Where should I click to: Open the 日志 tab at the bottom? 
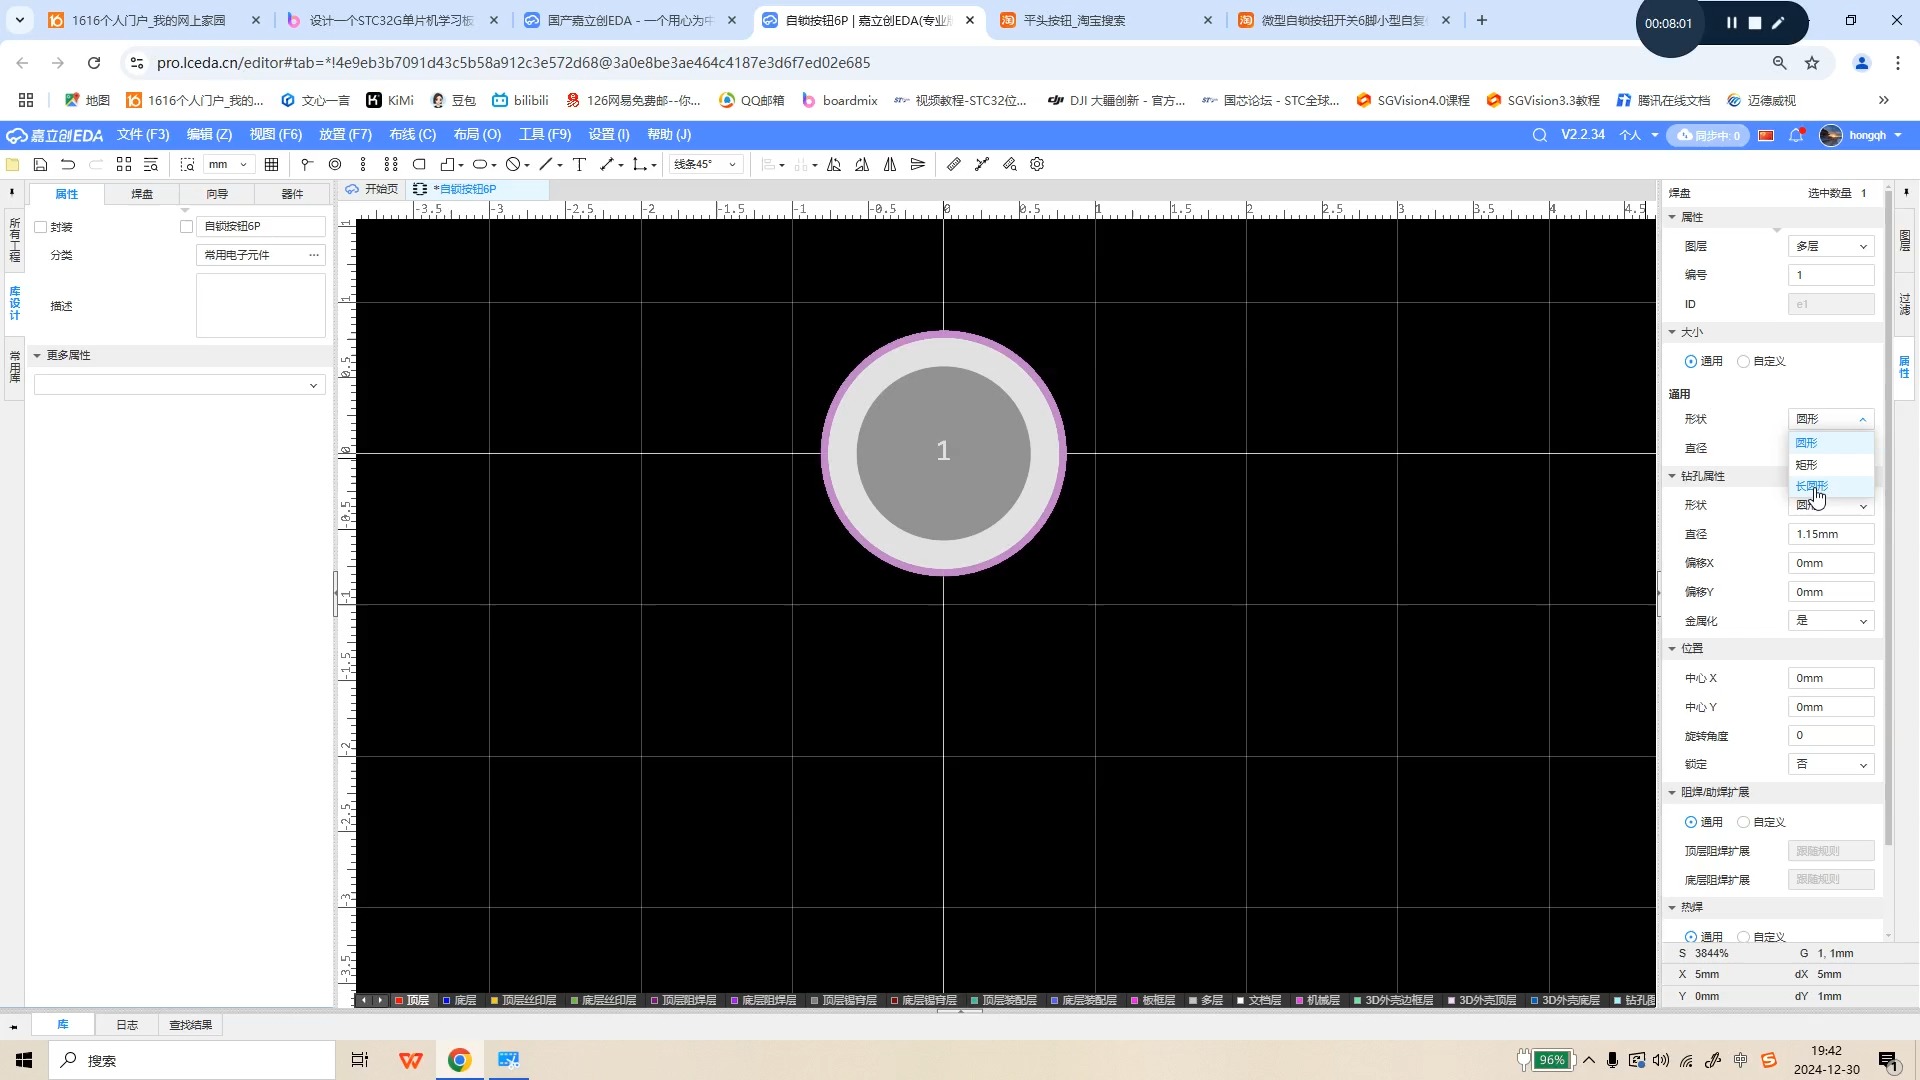pyautogui.click(x=127, y=1025)
